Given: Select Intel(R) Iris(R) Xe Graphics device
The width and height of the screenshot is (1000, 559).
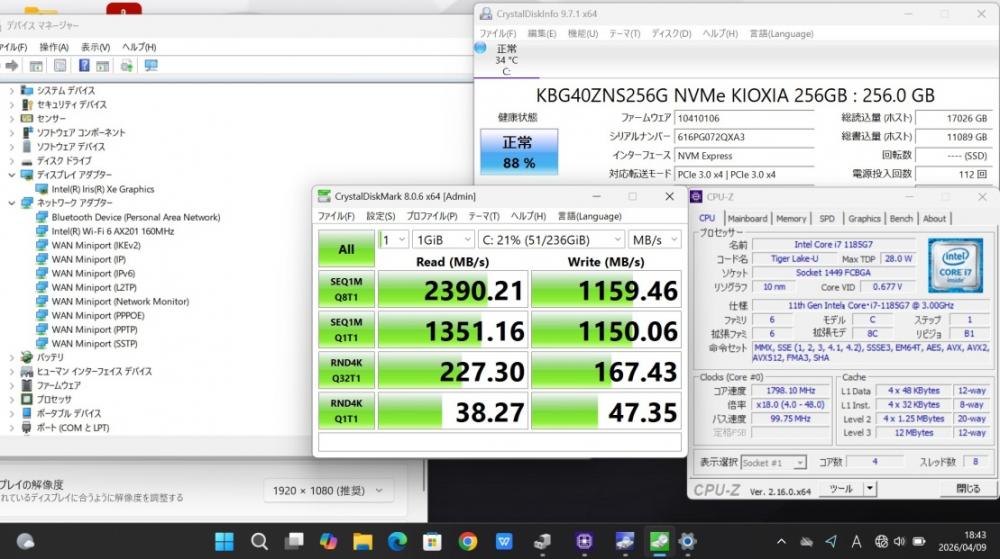Looking at the screenshot, I should point(102,188).
